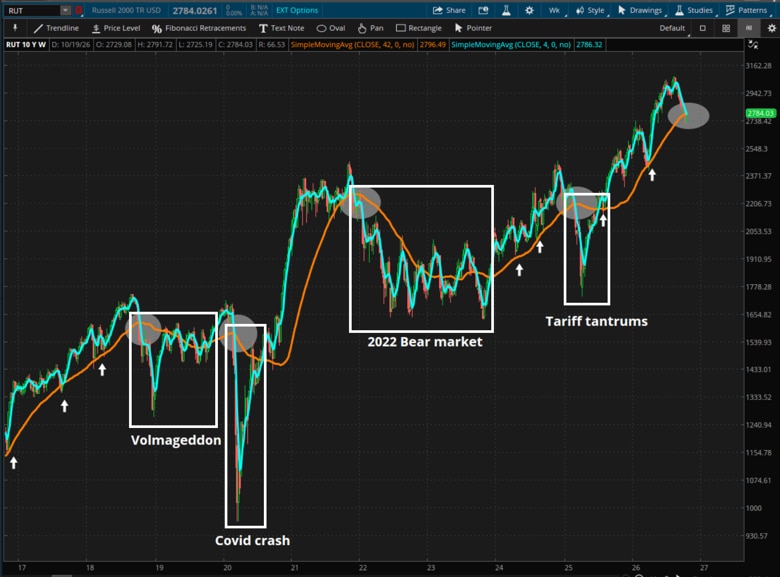Click the 22 year label on time axis

pos(363,568)
